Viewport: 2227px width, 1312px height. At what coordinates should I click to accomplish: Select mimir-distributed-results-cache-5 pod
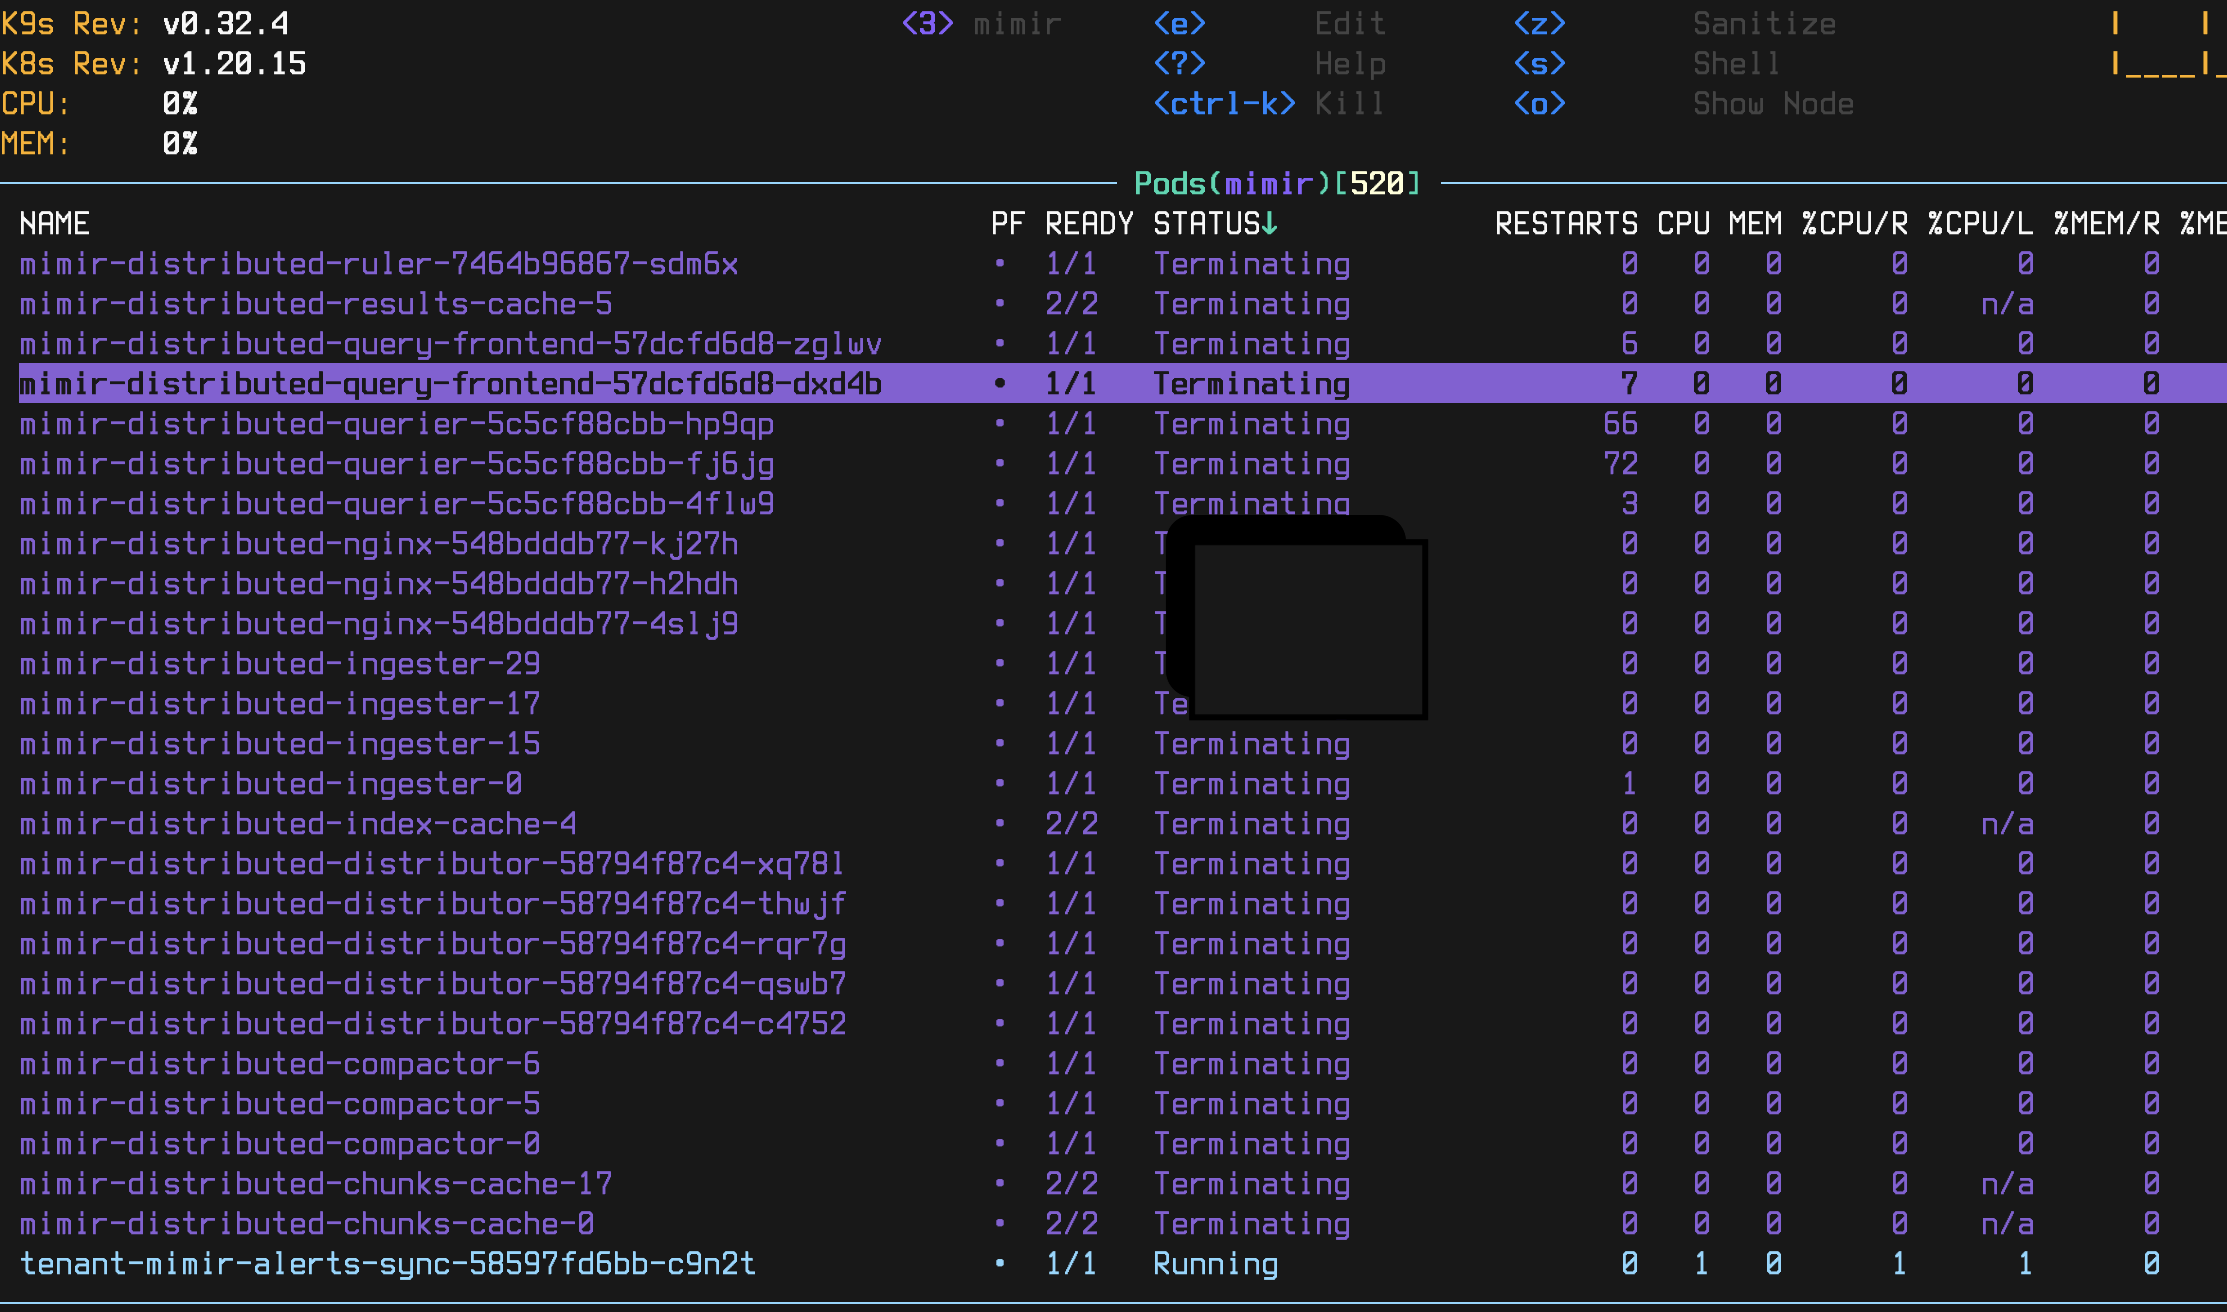[x=316, y=304]
